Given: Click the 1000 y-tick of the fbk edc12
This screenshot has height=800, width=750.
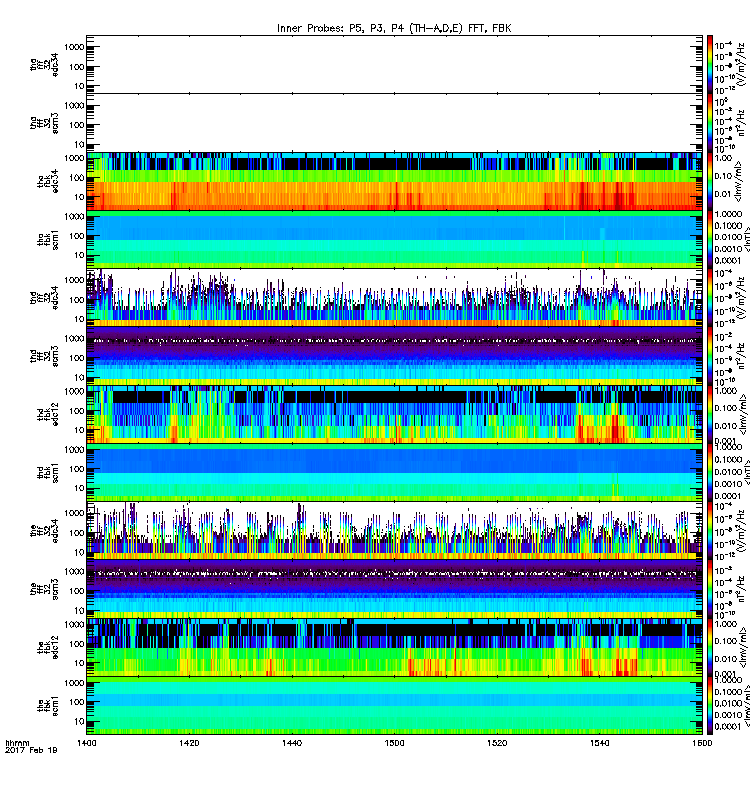Looking at the screenshot, I should (74, 624).
